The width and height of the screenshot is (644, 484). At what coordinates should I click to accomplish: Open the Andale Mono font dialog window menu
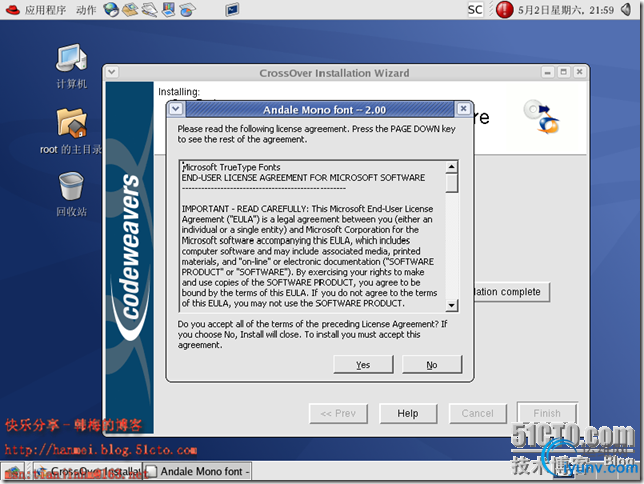coord(176,109)
